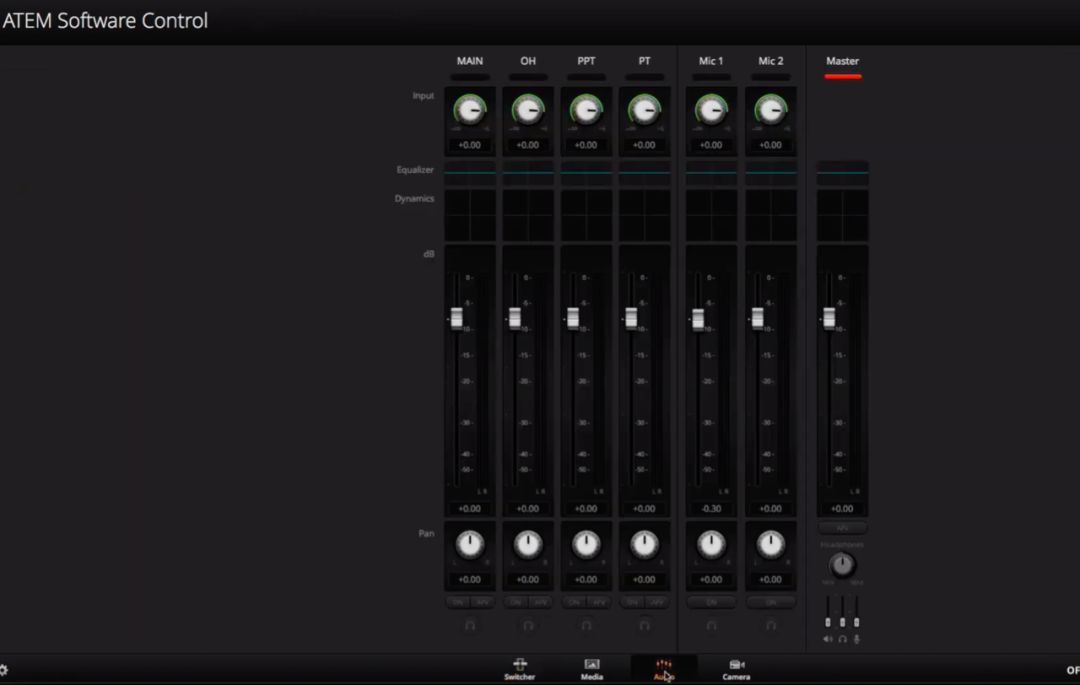Viewport: 1080px width, 685px height.
Task: Click the OH channel fader handle
Action: (x=514, y=318)
